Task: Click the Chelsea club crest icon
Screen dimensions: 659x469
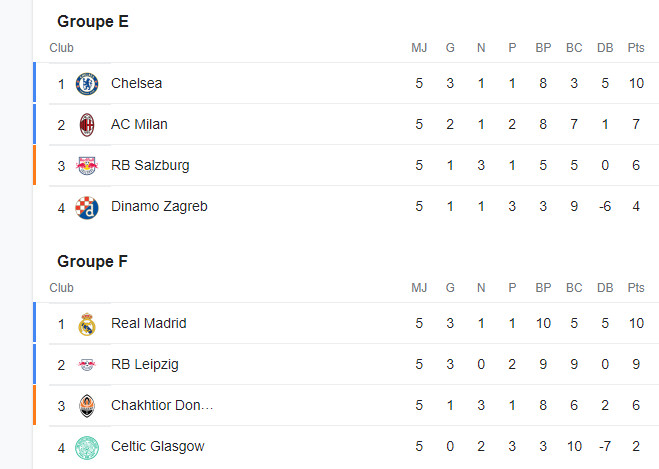Action: [x=87, y=84]
